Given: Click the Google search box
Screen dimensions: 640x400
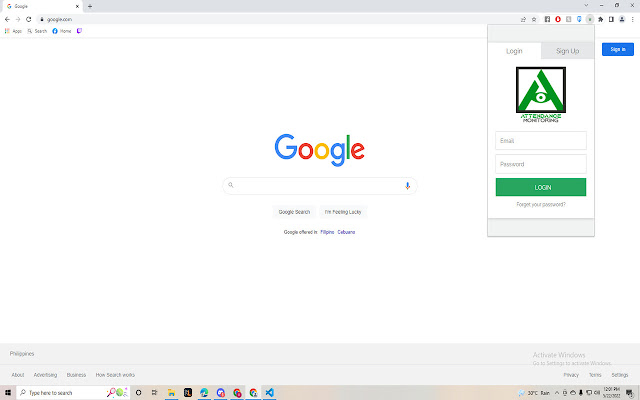Looking at the screenshot, I should pyautogui.click(x=320, y=186).
